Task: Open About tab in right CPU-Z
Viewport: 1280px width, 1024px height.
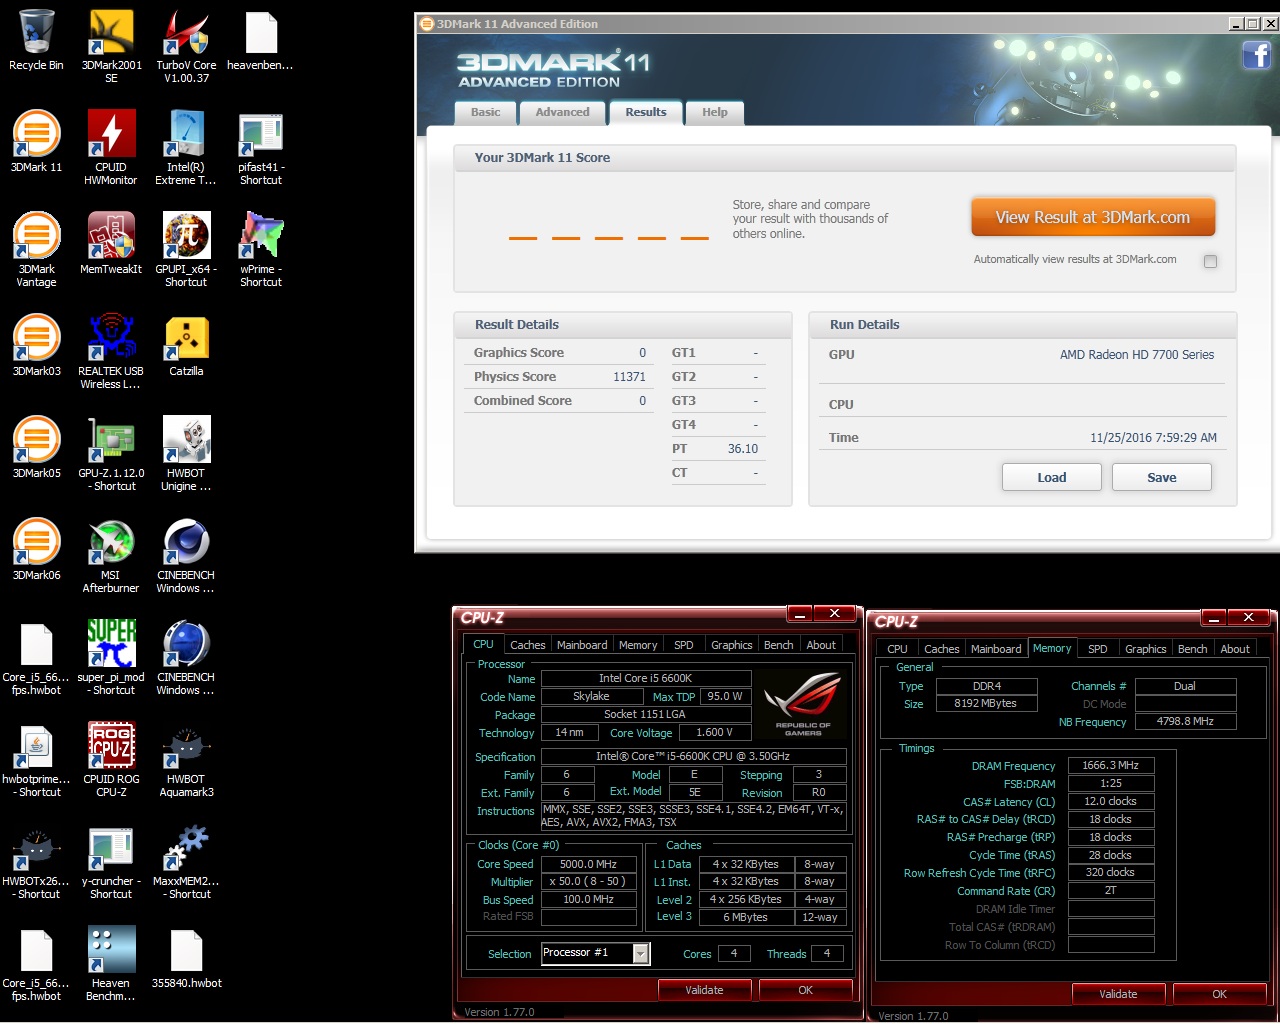Action: click(1235, 649)
